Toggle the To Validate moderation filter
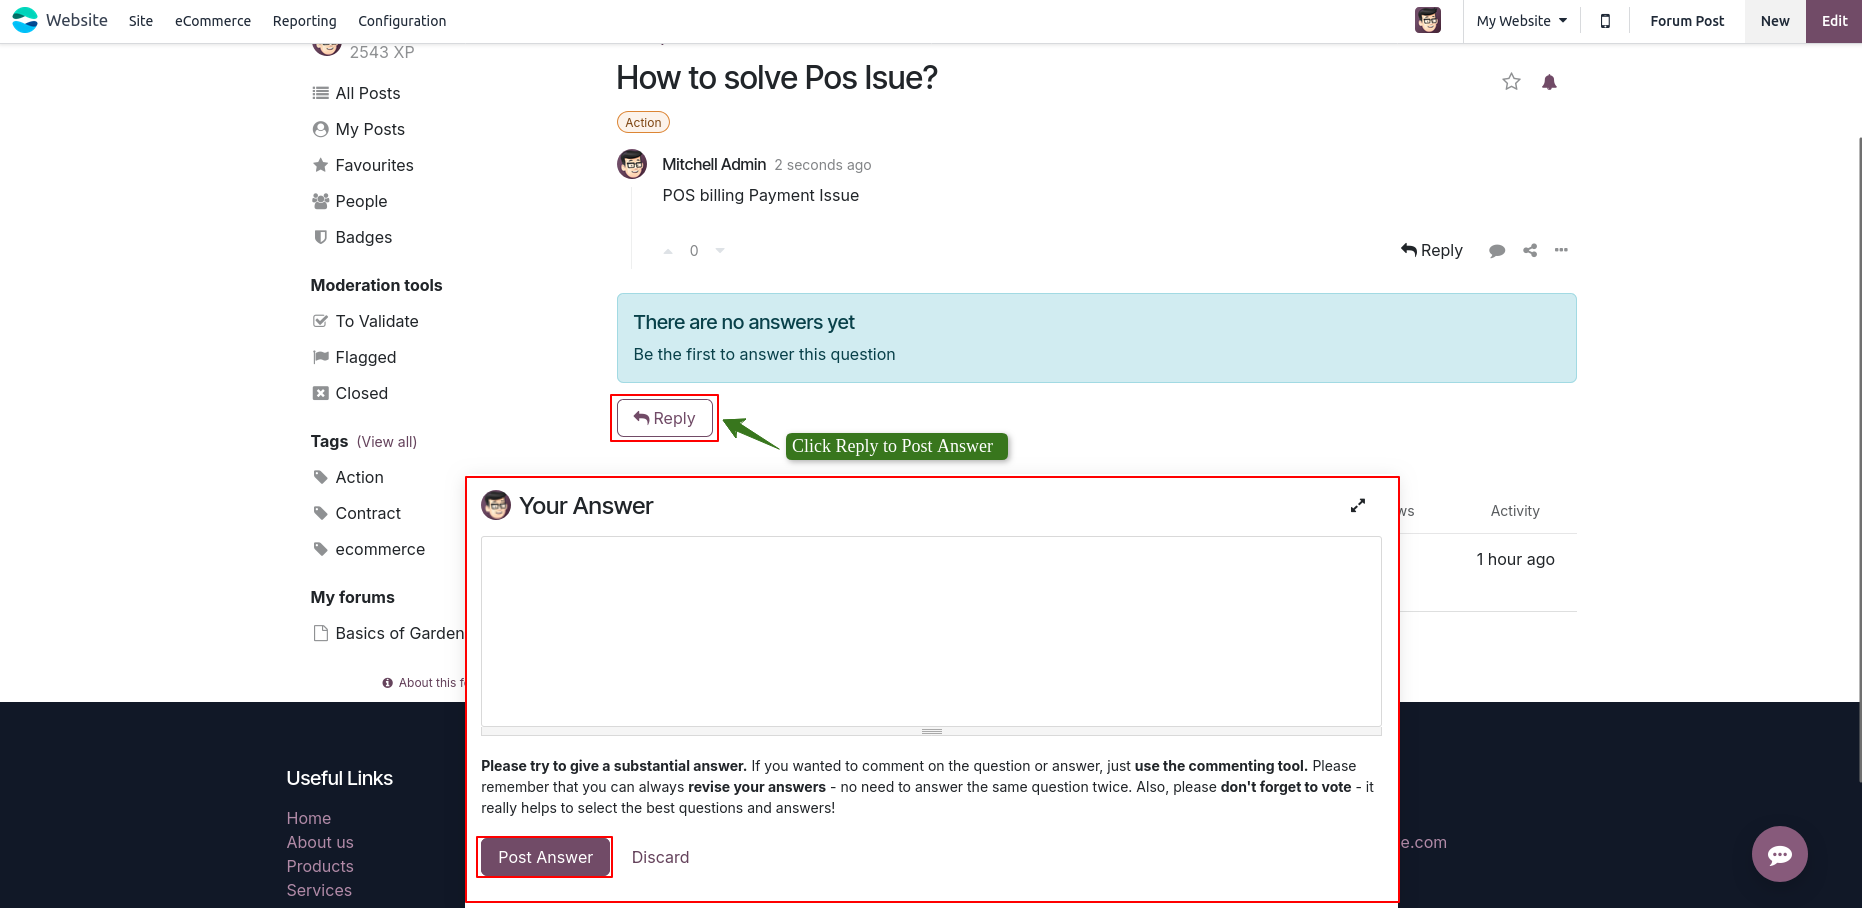Image resolution: width=1862 pixels, height=908 pixels. [376, 321]
